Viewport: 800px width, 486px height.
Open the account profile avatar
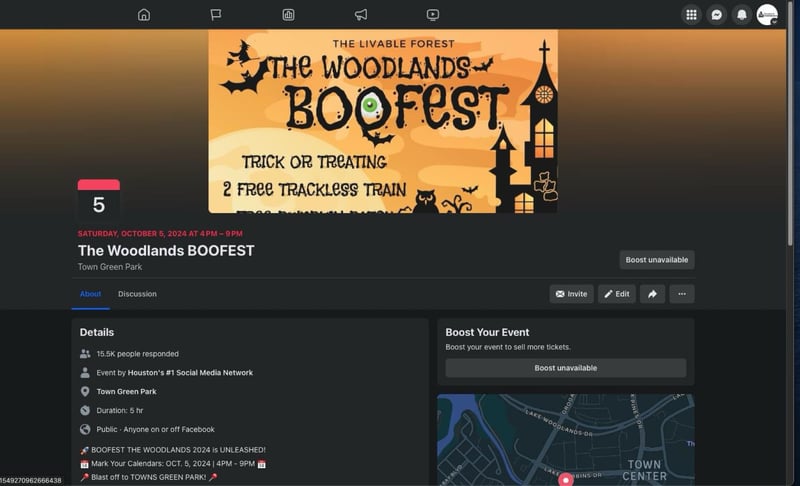[767, 15]
